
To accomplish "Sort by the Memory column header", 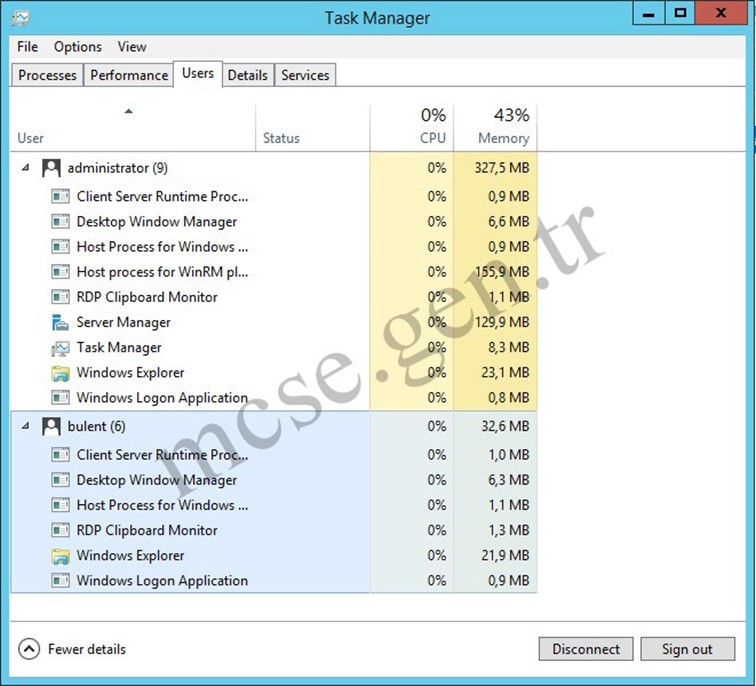I will pos(495,128).
